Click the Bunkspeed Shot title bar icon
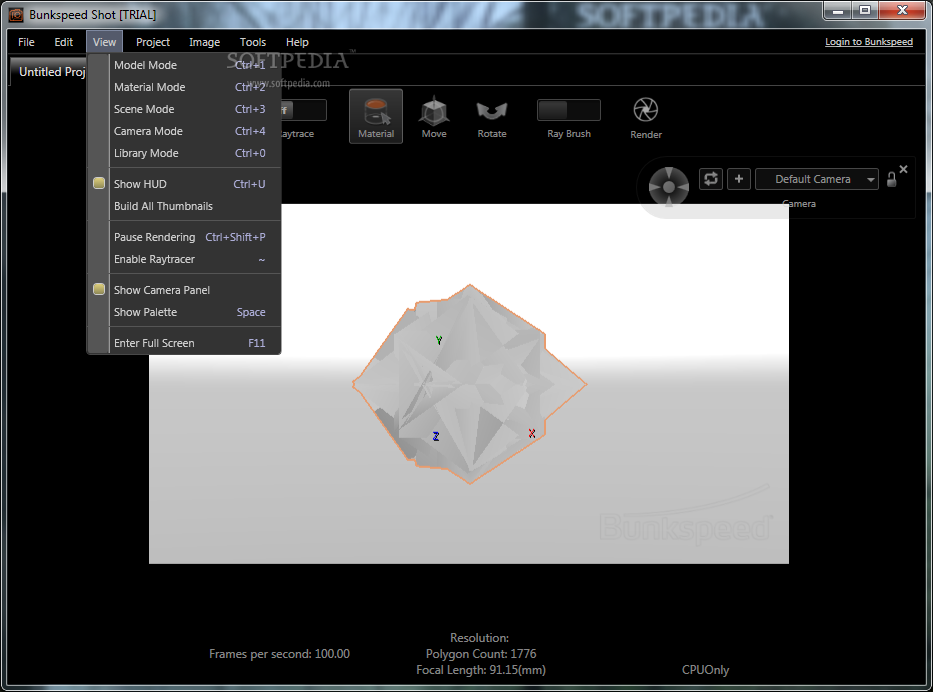Viewport: 933px width, 692px height. (x=16, y=15)
